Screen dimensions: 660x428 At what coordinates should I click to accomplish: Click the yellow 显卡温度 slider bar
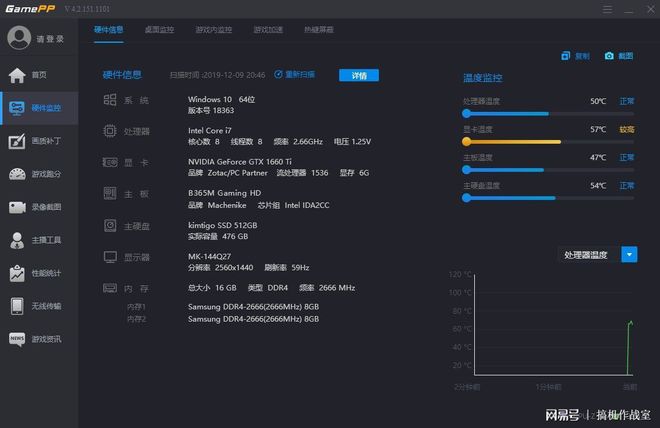tap(548, 142)
